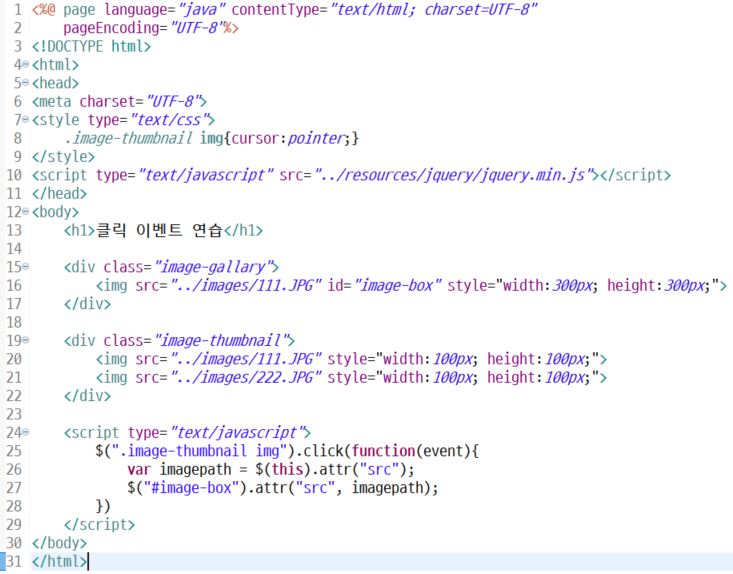This screenshot has width=733, height=574.
Task: Click the "var" keyword on line 26
Action: coord(139,469)
